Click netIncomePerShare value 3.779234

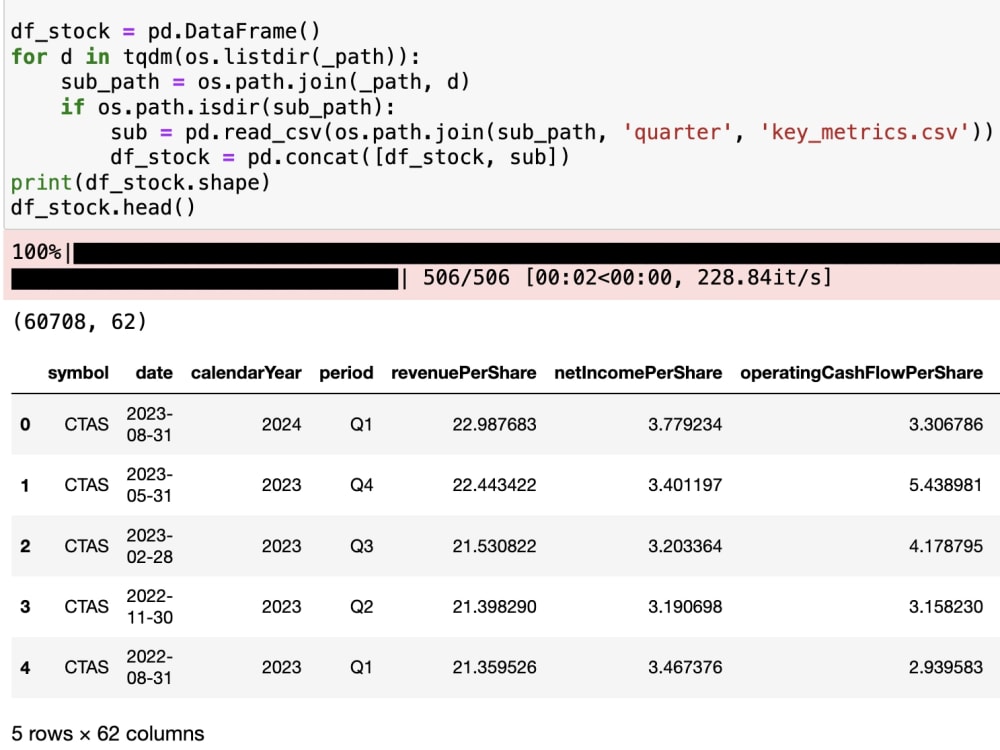pyautogui.click(x=685, y=425)
